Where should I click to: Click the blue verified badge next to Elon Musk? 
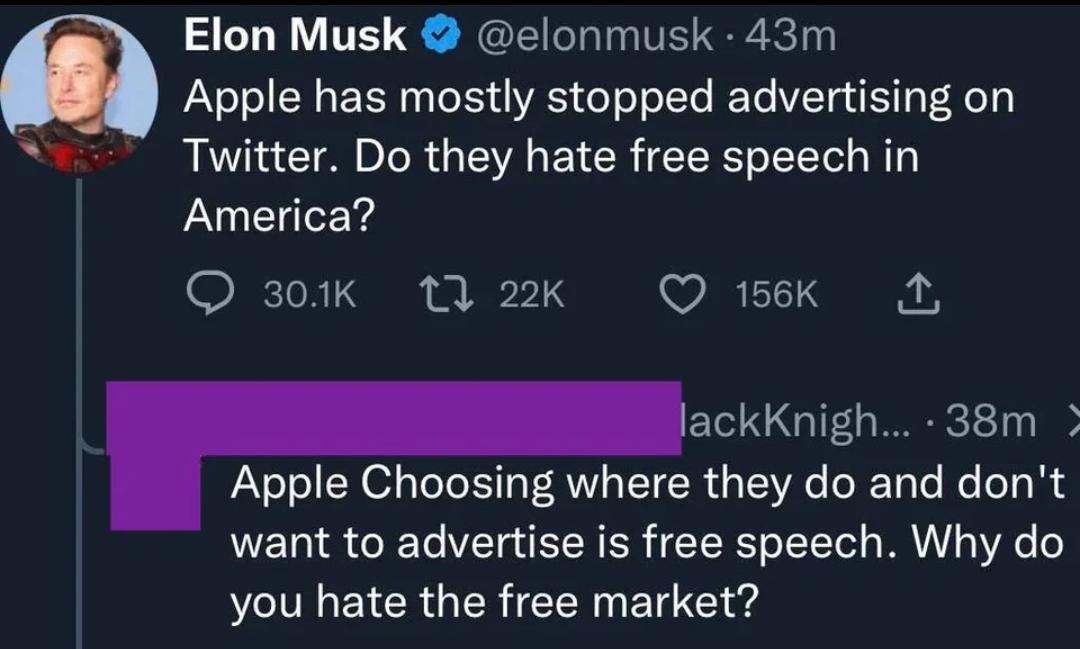click(x=442, y=33)
